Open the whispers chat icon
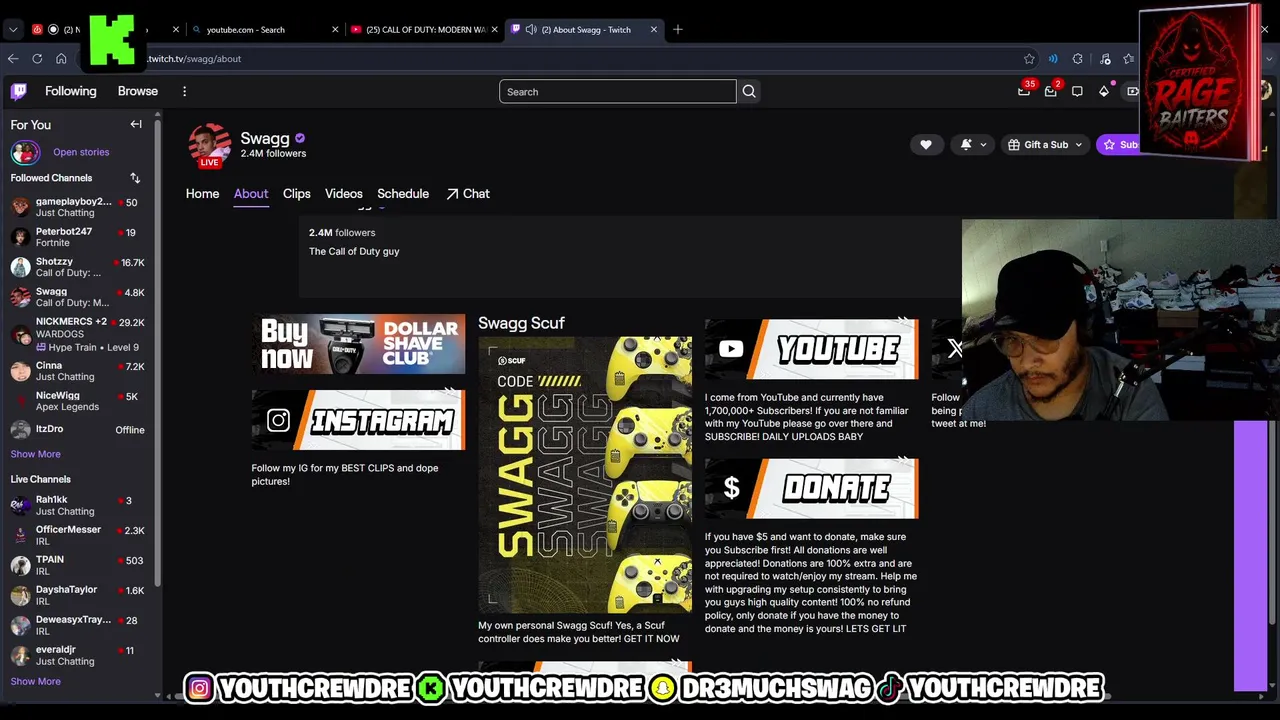This screenshot has height=720, width=1280. [1077, 91]
